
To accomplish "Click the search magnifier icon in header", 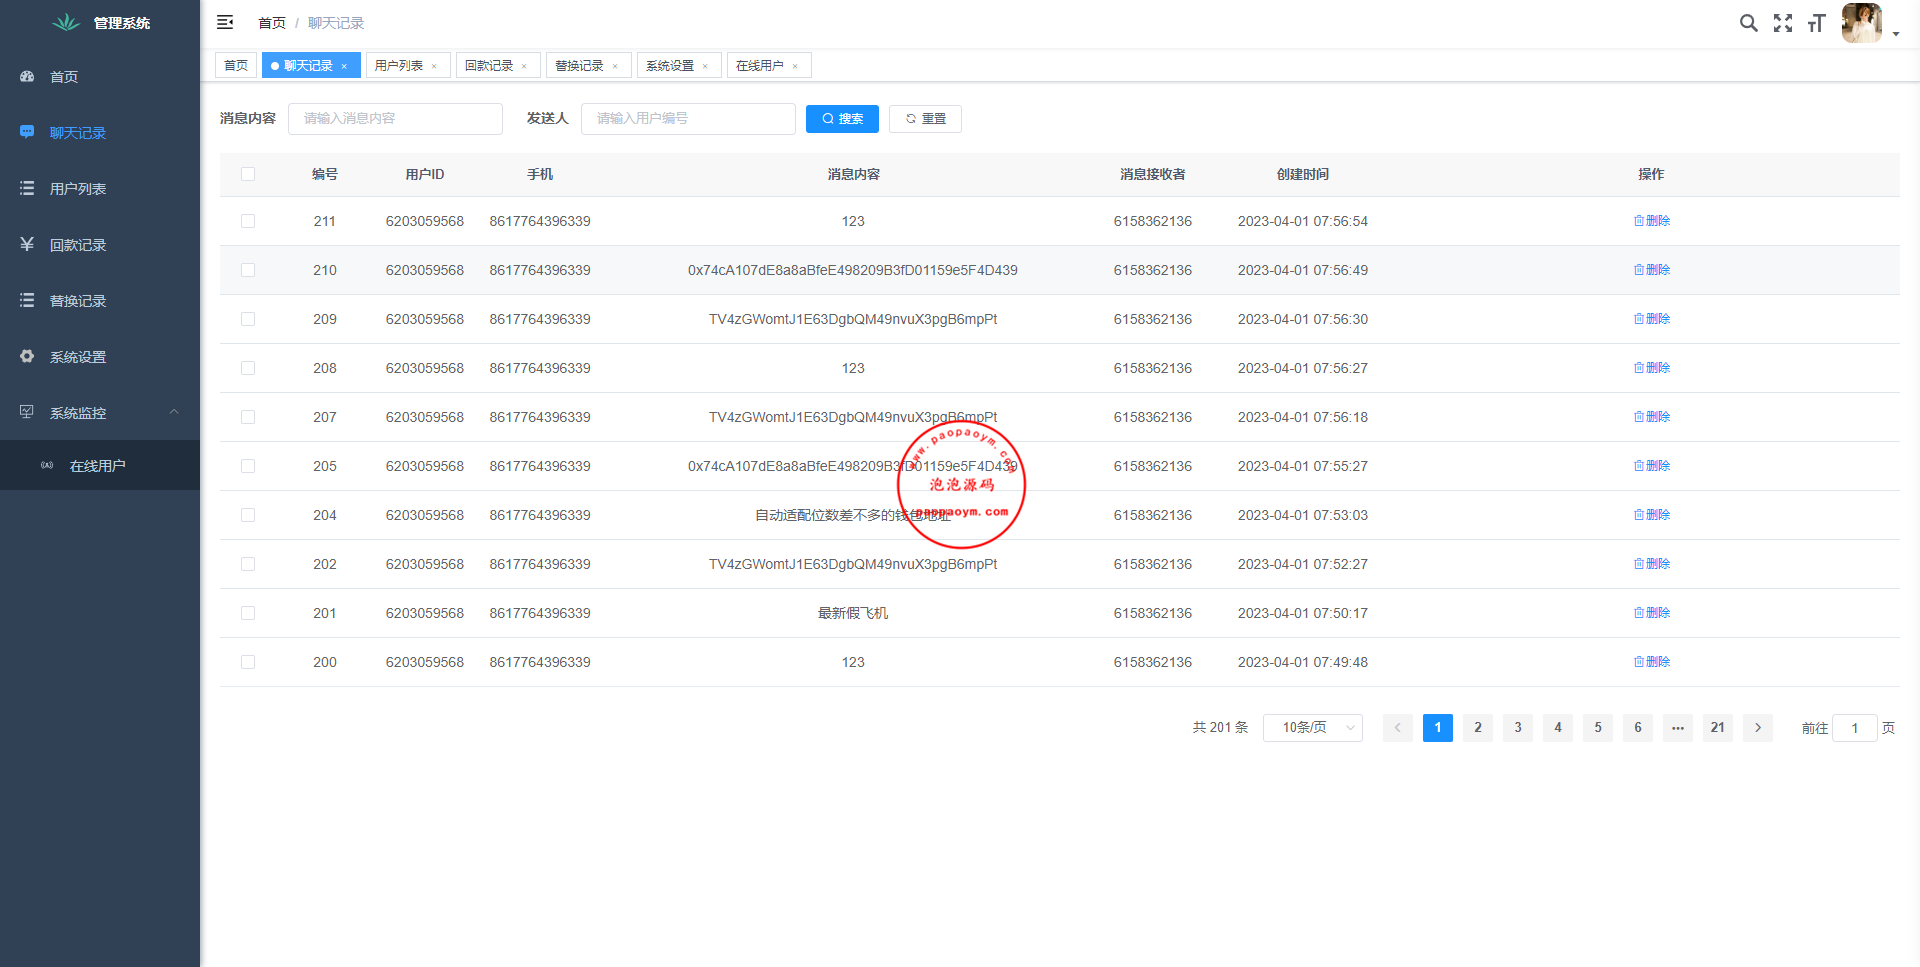I will pos(1748,23).
